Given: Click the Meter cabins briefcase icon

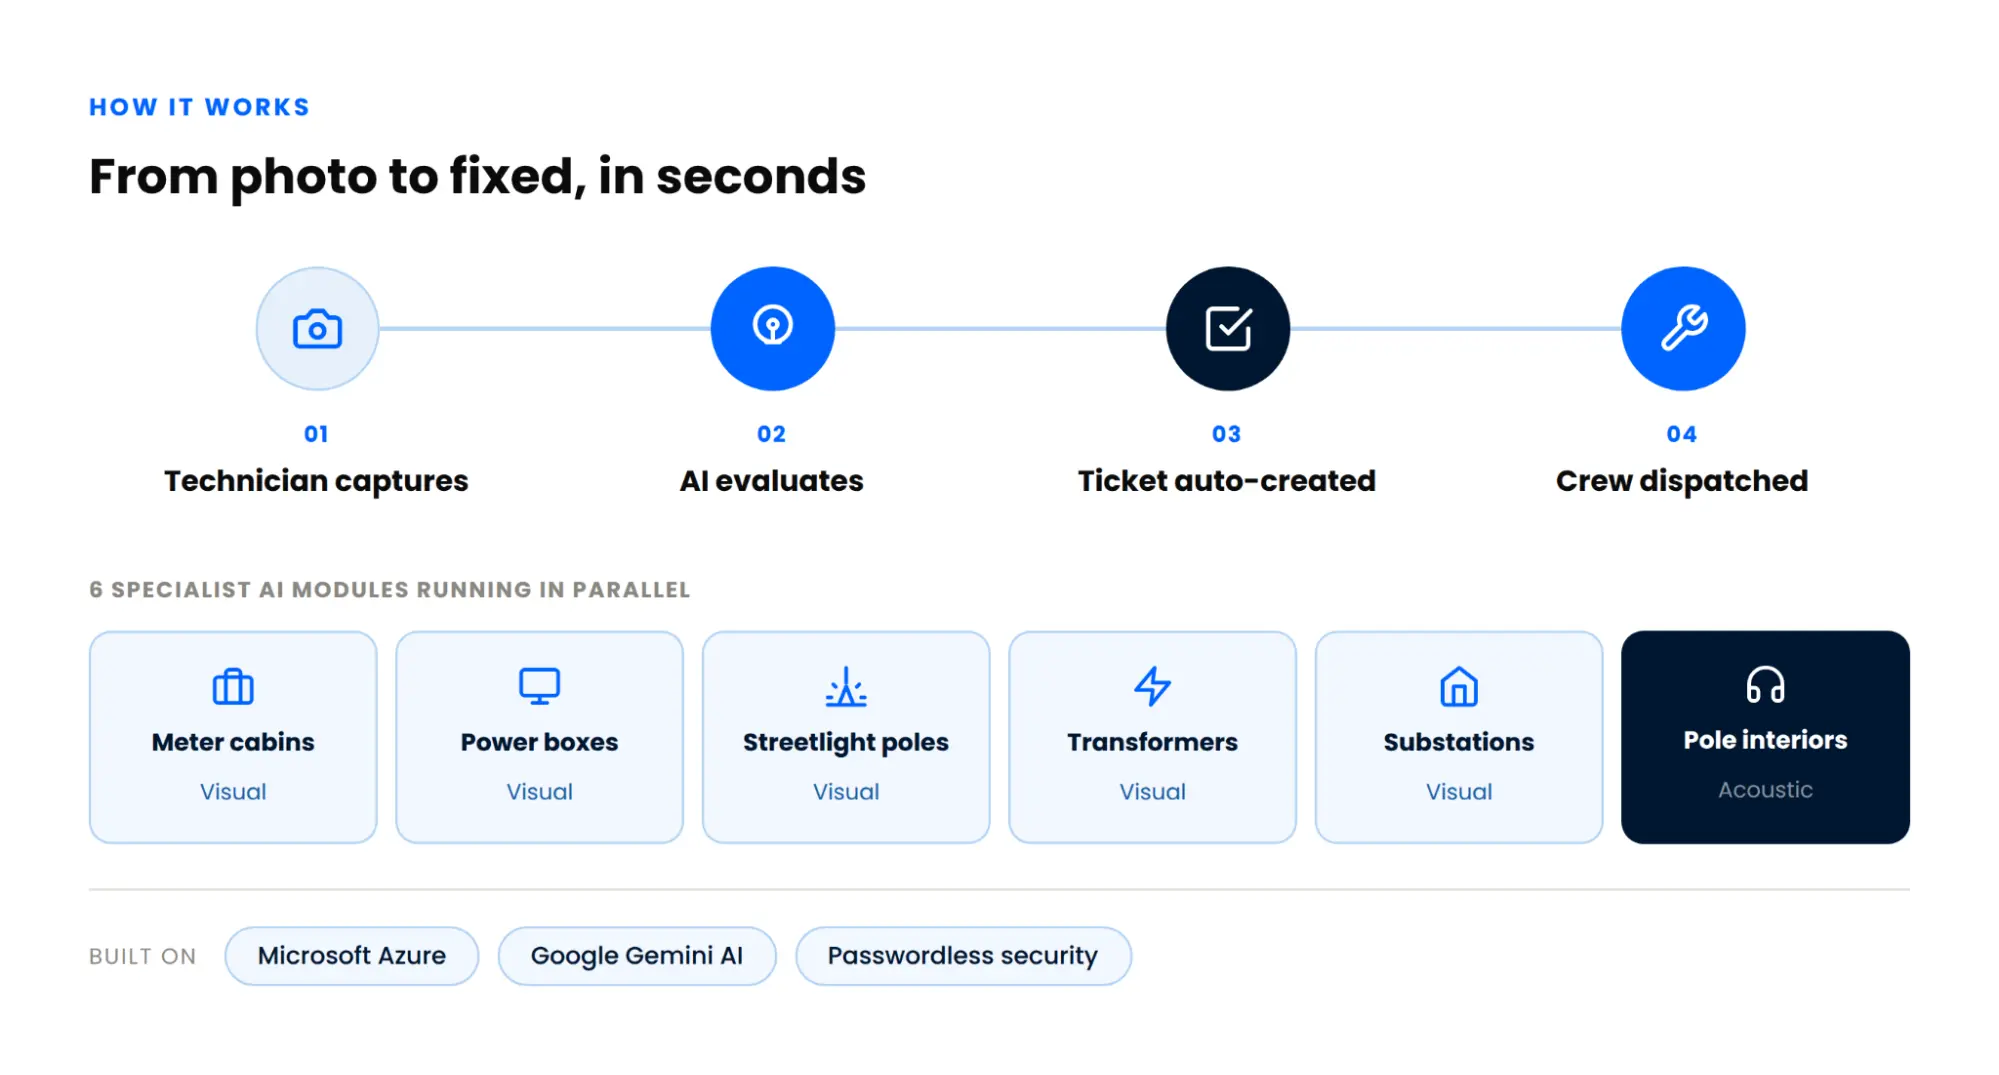Looking at the screenshot, I should [233, 686].
